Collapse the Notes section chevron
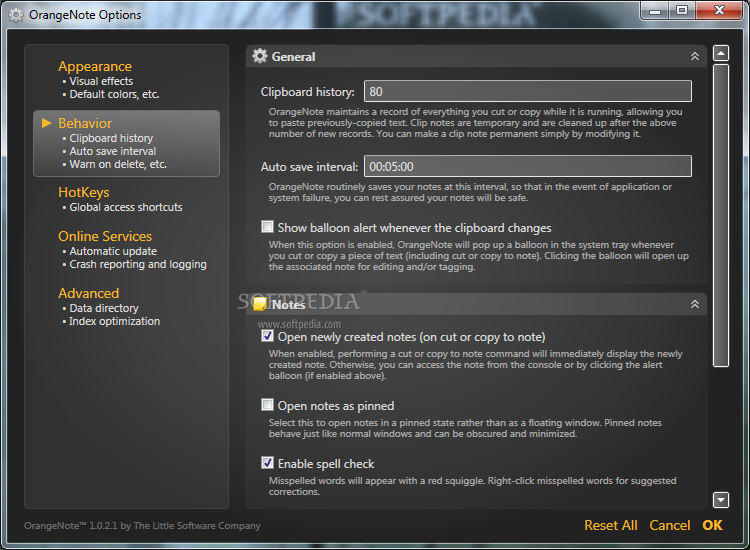 click(x=695, y=304)
